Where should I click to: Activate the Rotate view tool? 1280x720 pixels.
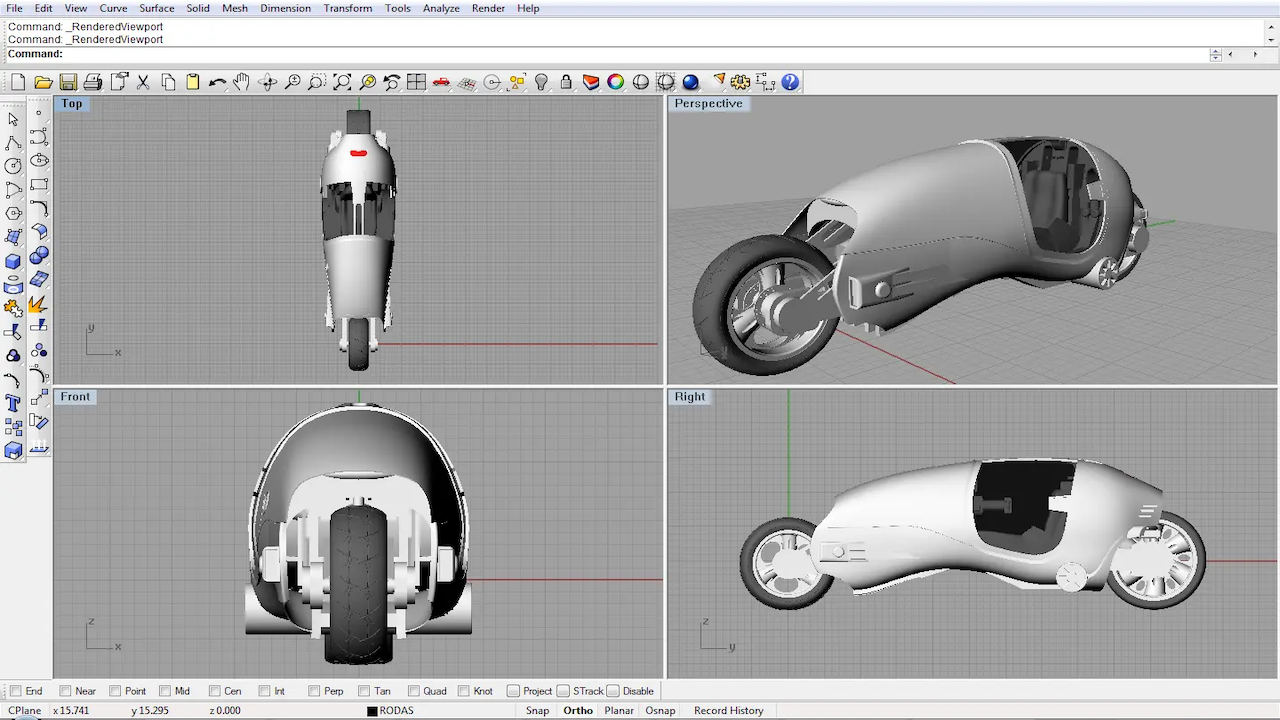coord(267,82)
